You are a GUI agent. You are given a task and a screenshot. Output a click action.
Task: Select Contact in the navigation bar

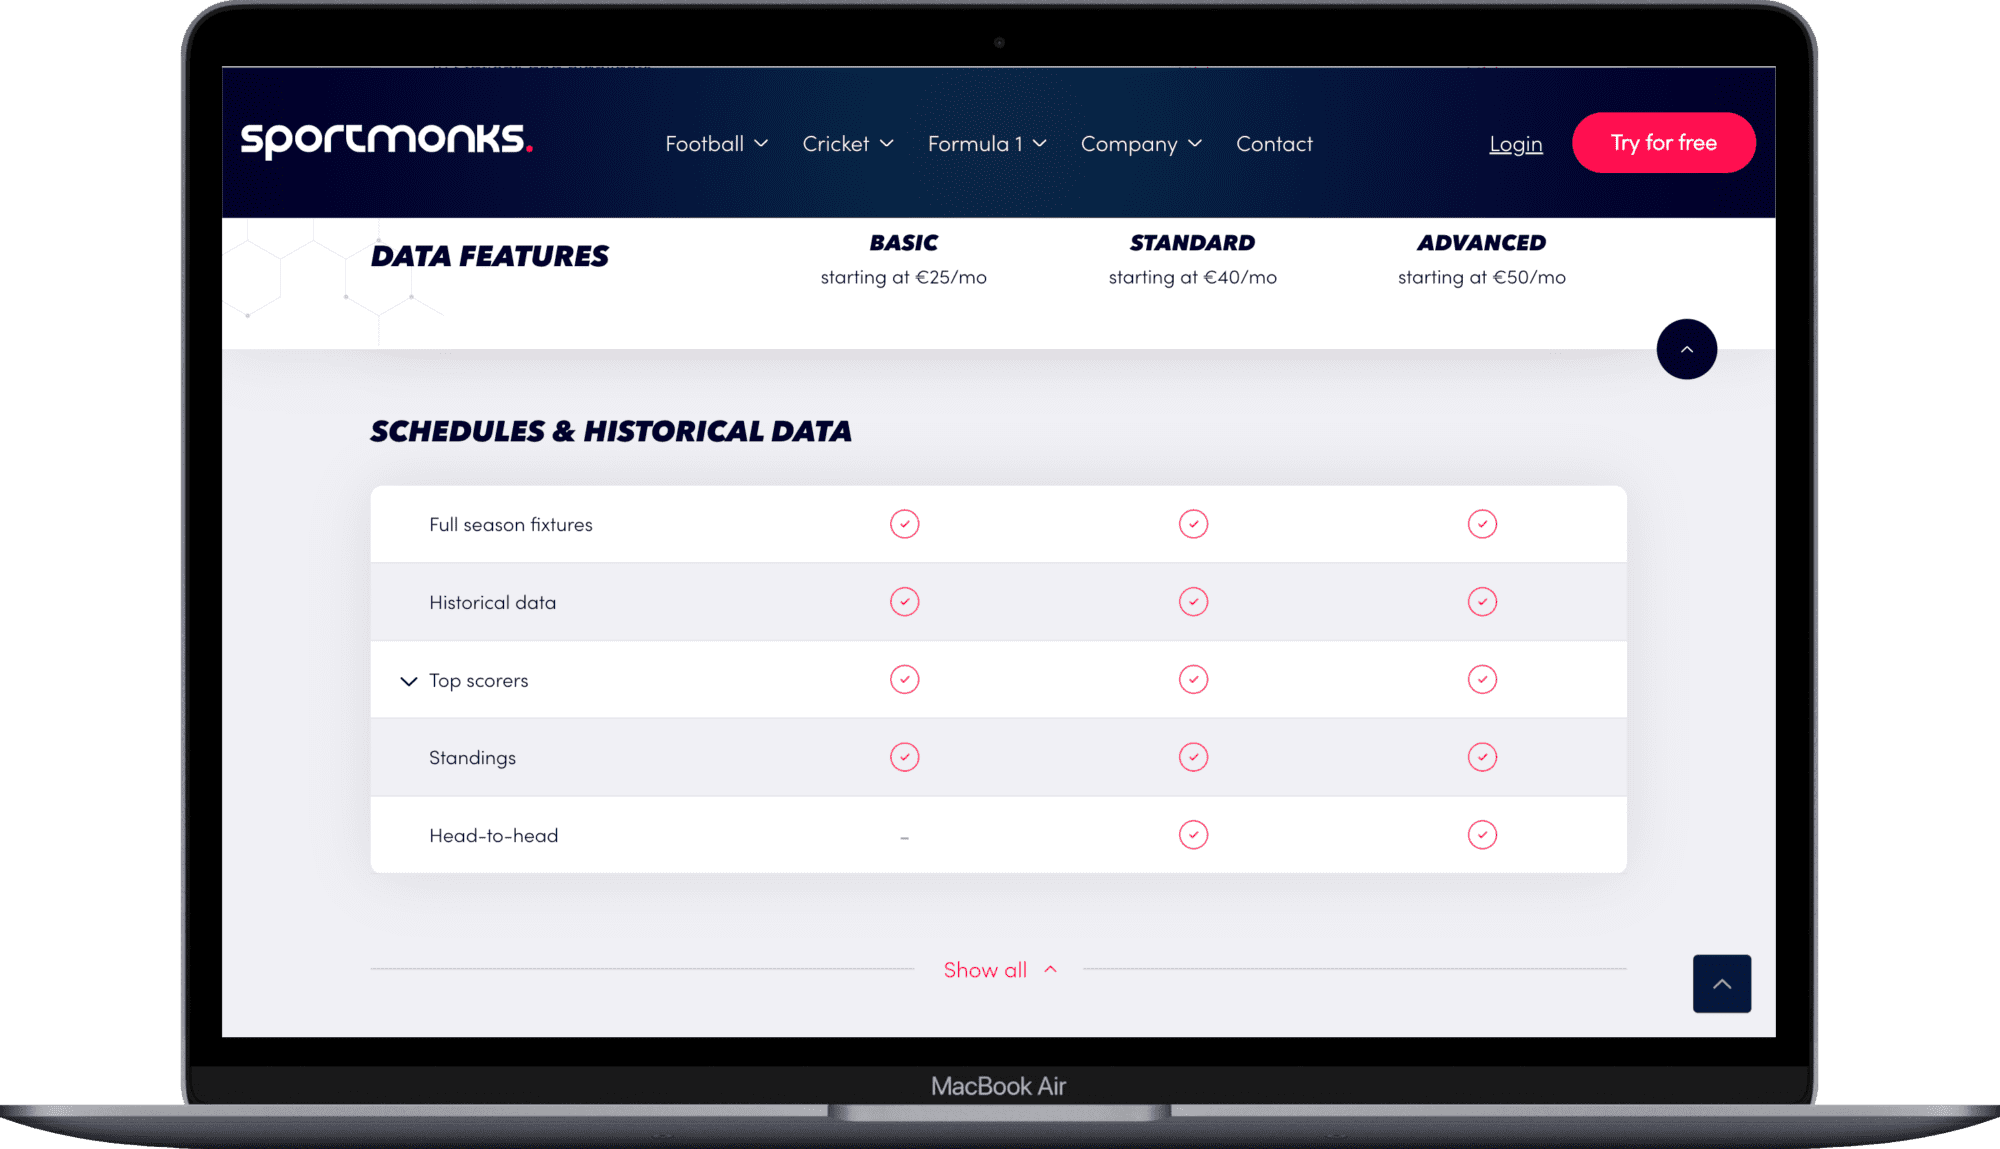pos(1274,143)
